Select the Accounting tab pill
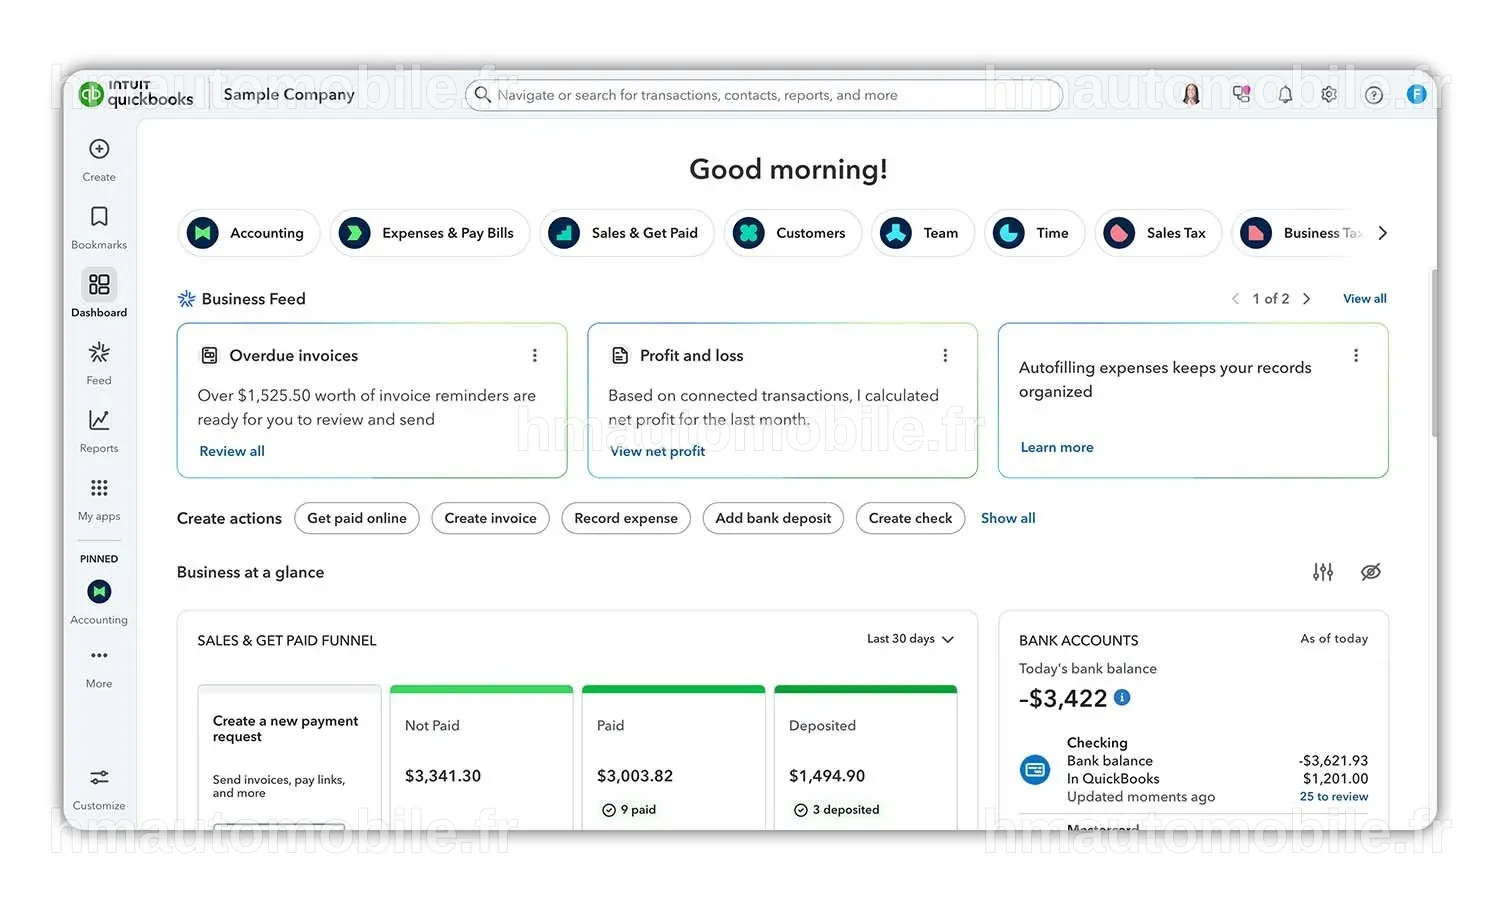The height and width of the screenshot is (900, 1500). (249, 233)
